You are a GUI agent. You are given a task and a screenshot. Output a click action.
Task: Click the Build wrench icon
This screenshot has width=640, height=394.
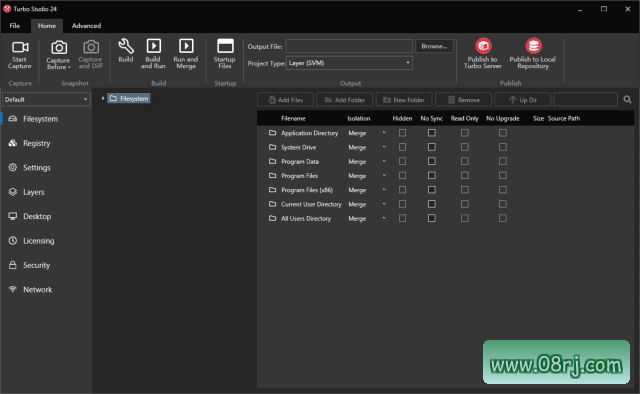click(126, 46)
